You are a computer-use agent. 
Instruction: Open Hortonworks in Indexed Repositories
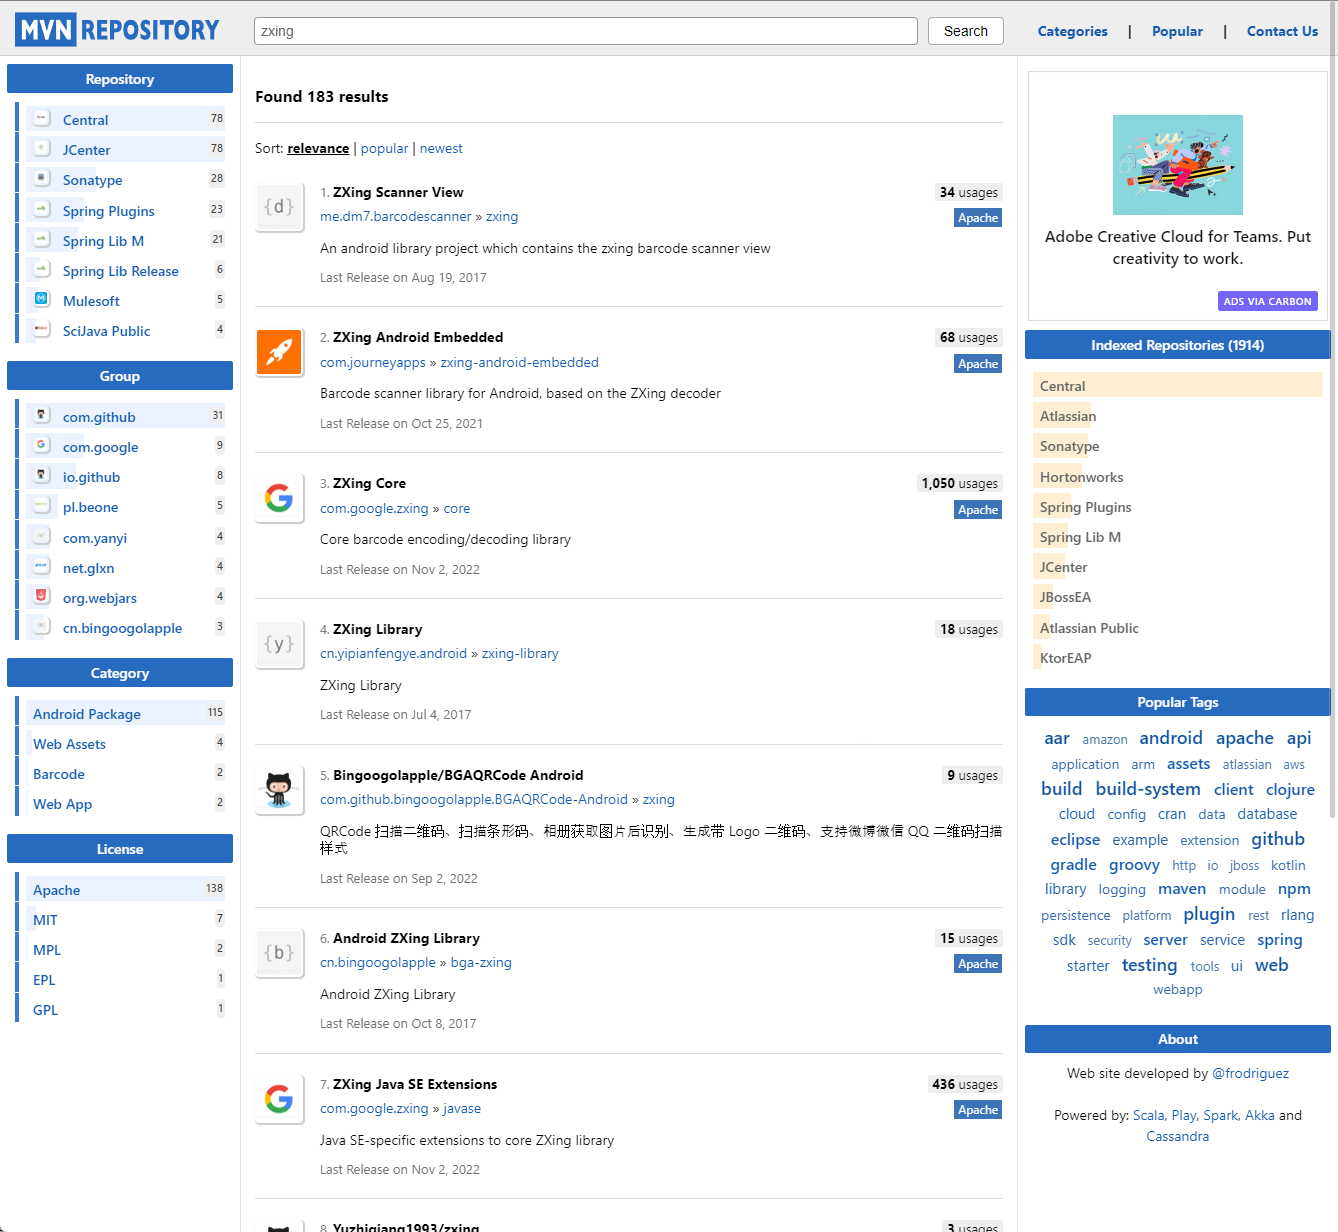(1081, 477)
